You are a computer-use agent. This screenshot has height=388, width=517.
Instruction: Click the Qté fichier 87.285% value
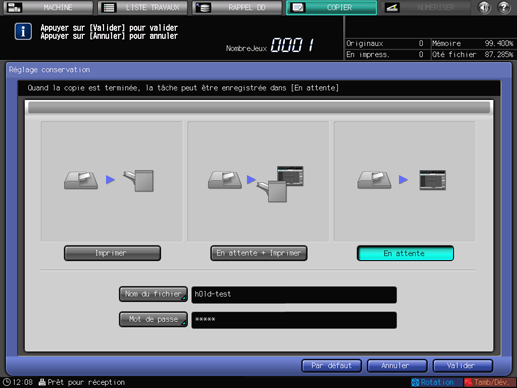(x=499, y=54)
